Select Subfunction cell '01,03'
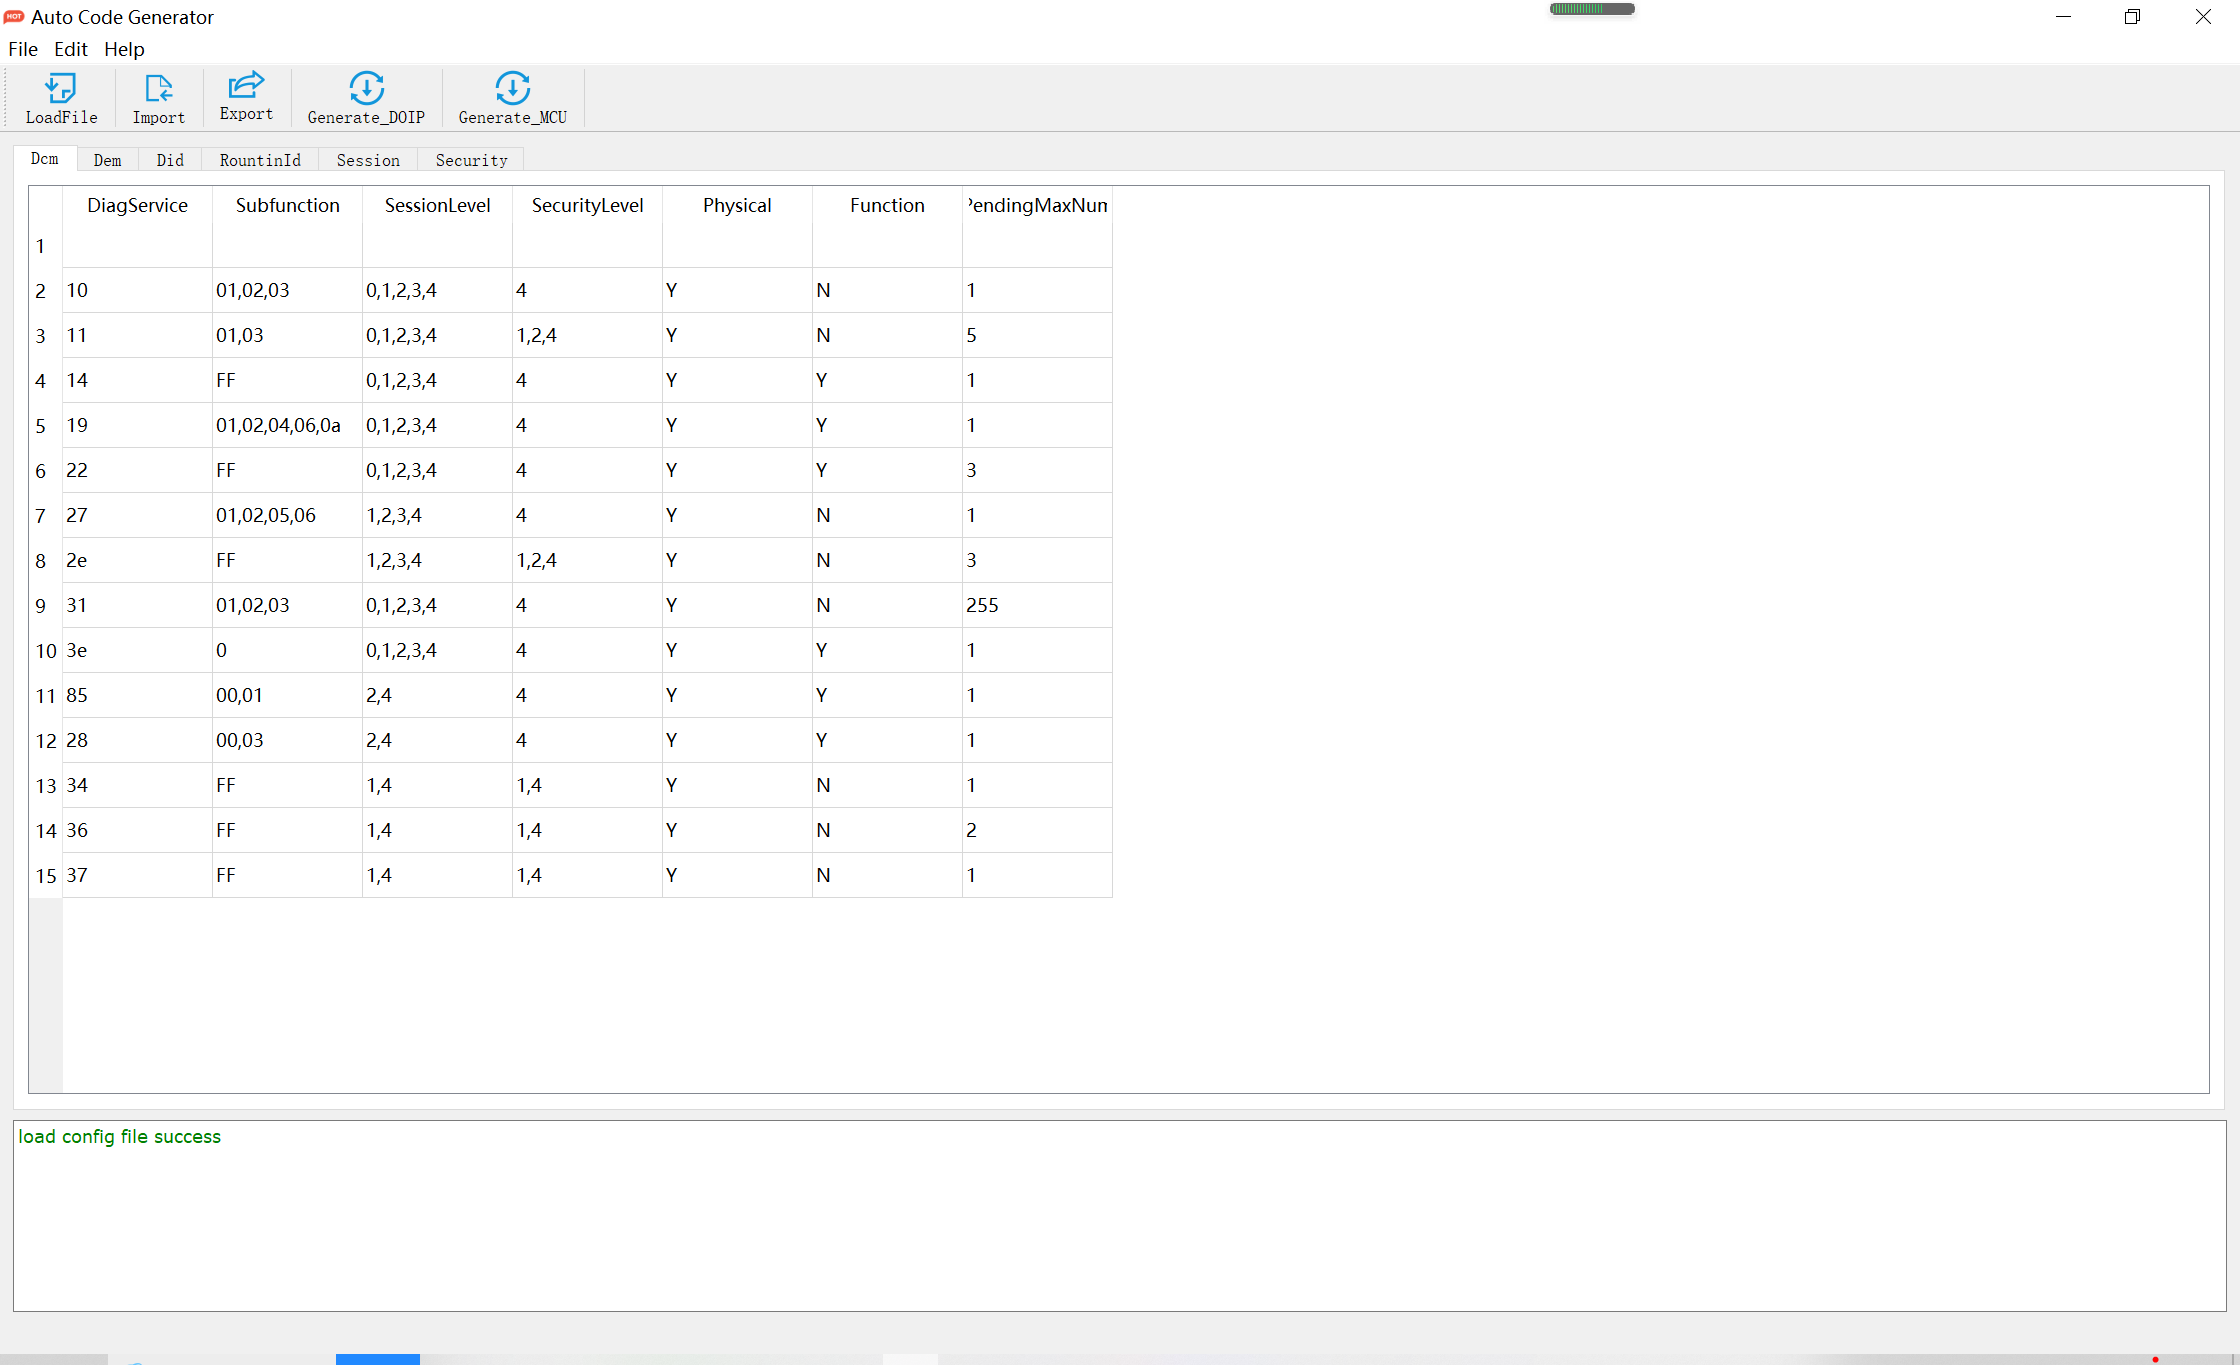Screen dimensions: 2240x1365 coord(287,335)
